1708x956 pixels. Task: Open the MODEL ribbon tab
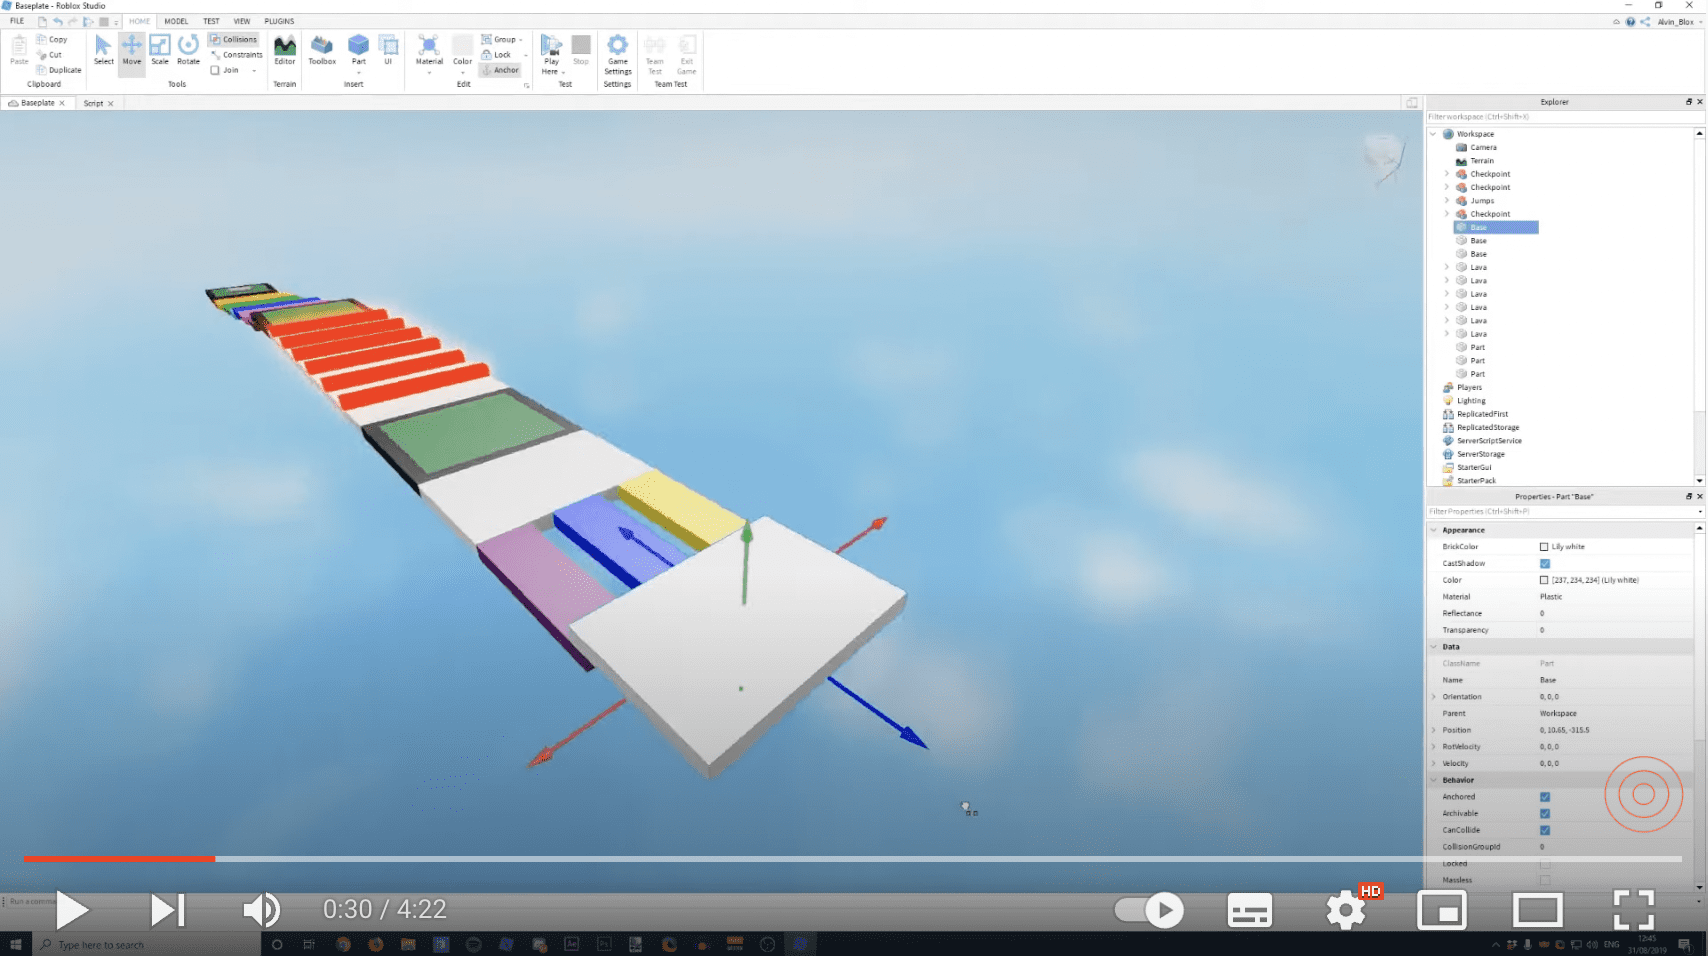pos(176,21)
